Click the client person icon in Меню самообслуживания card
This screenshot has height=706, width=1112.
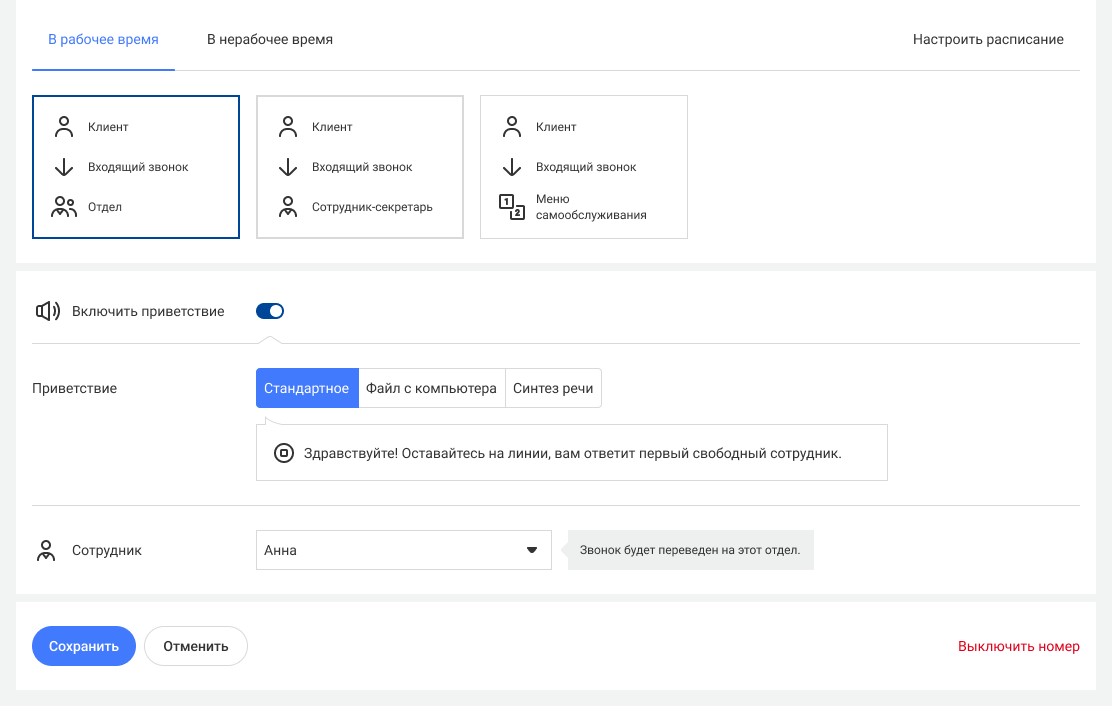(x=512, y=127)
